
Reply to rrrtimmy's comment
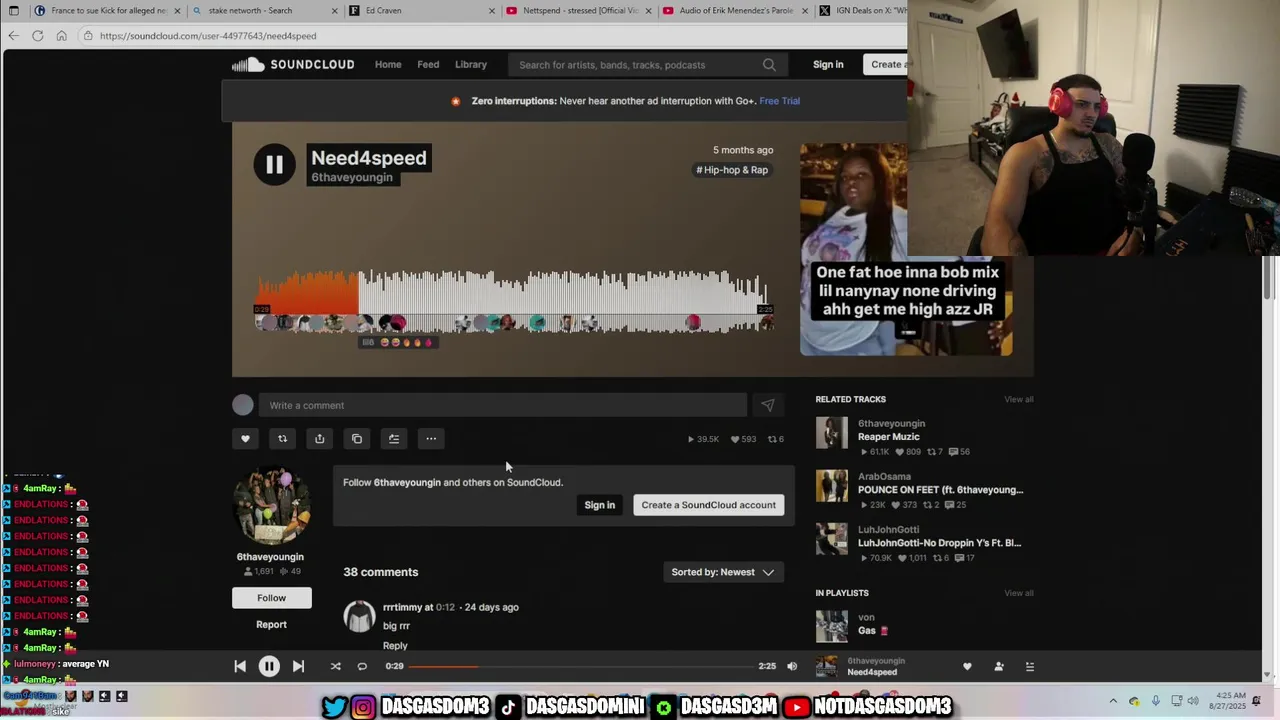coord(395,646)
